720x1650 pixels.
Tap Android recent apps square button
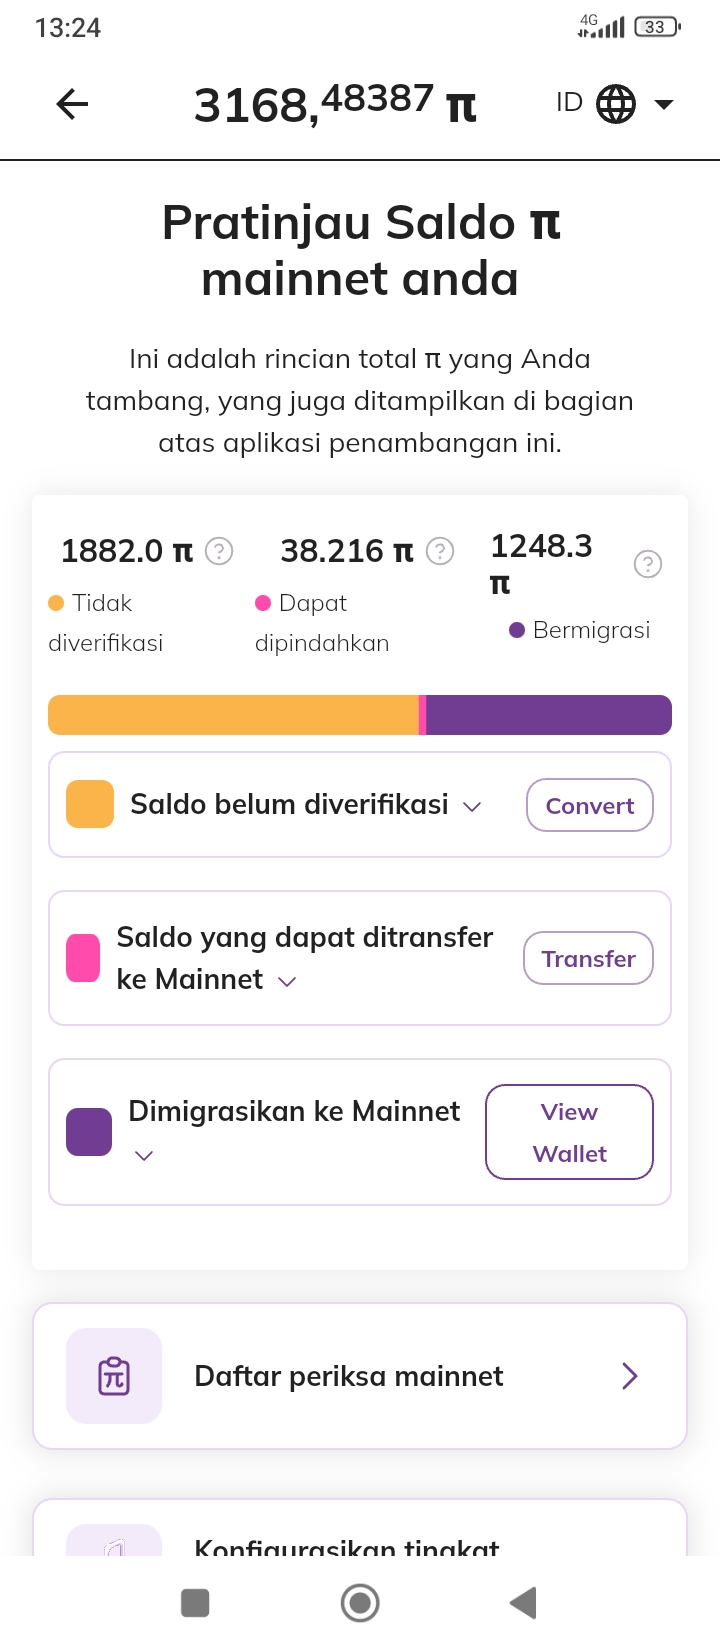pos(195,1603)
